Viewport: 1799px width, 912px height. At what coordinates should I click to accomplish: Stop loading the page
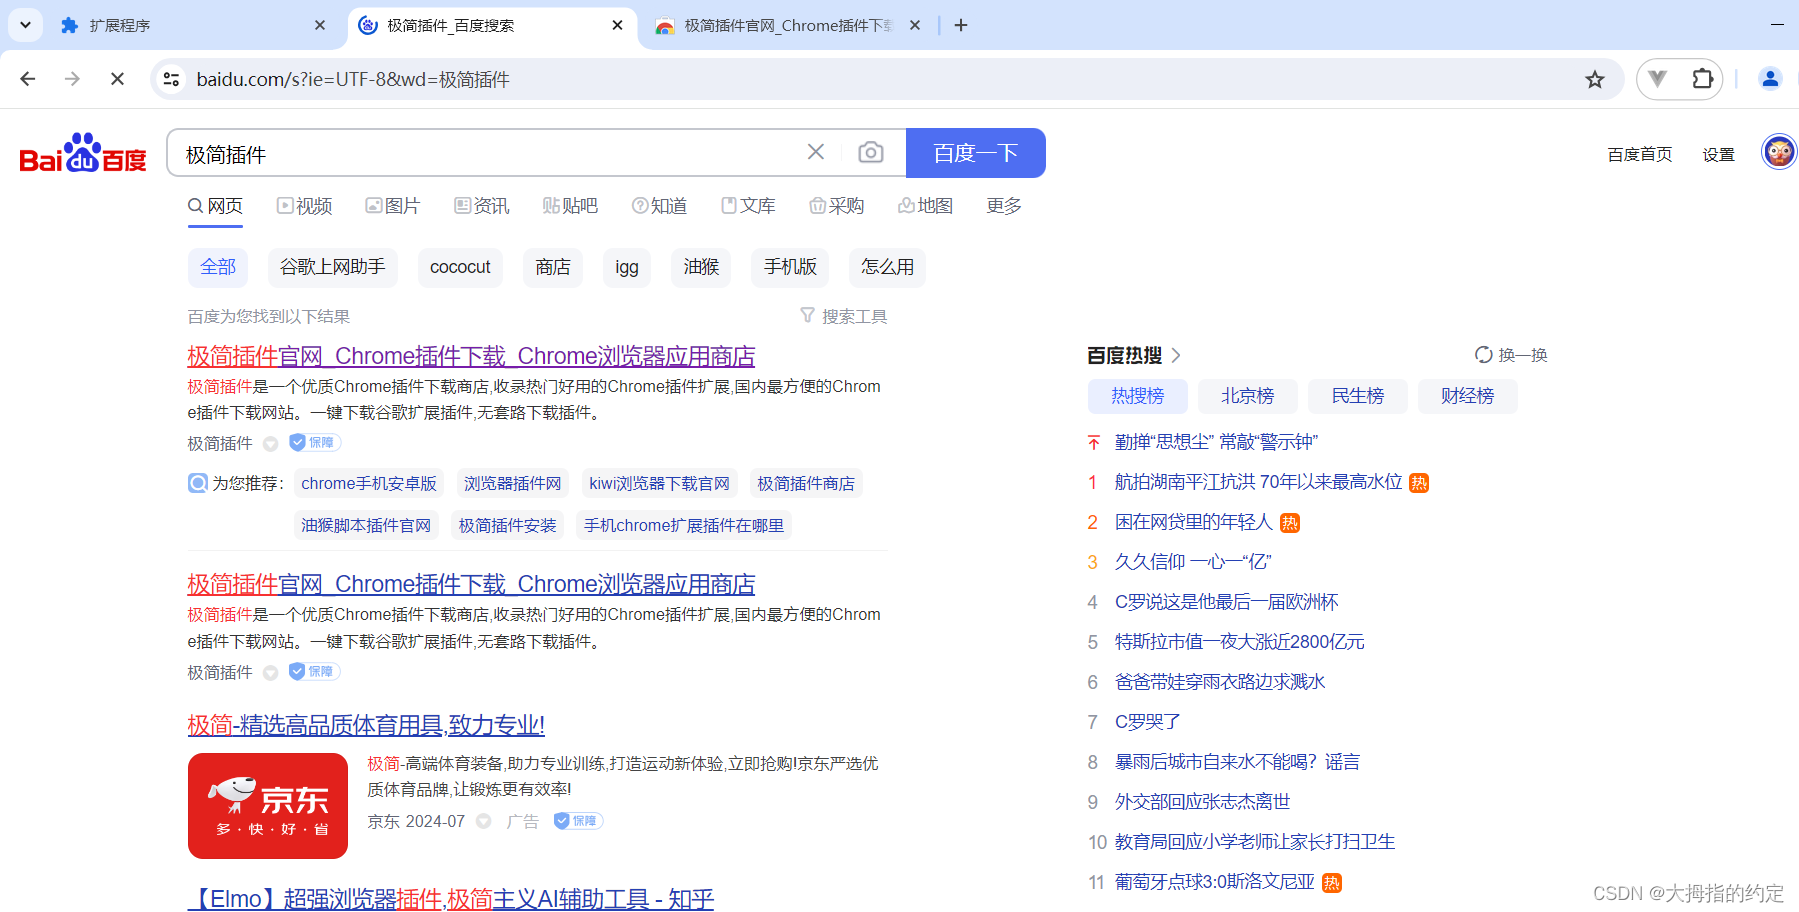point(117,79)
